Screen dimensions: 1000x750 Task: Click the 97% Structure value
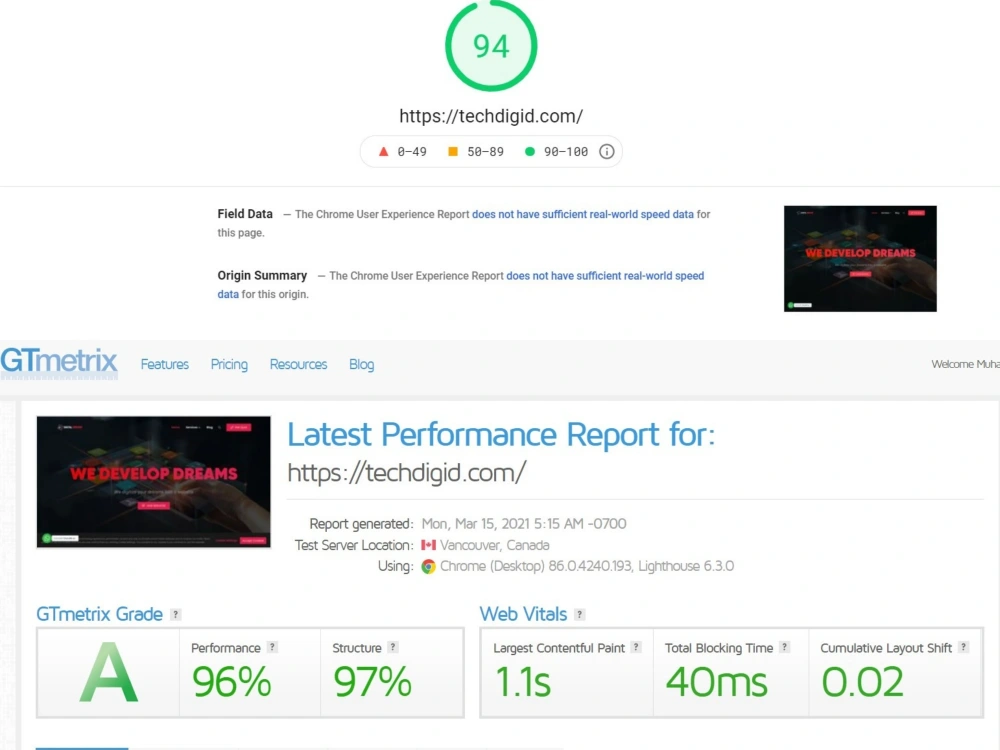(x=372, y=681)
